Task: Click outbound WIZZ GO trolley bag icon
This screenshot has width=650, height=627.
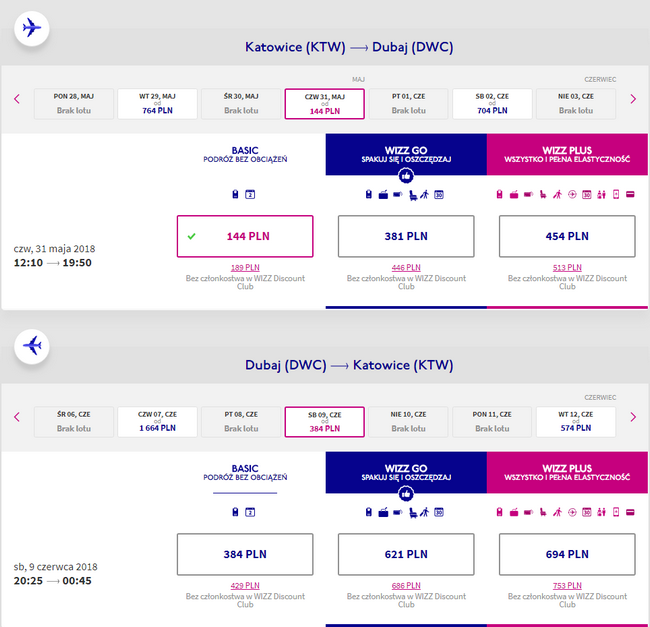Action: 383,194
